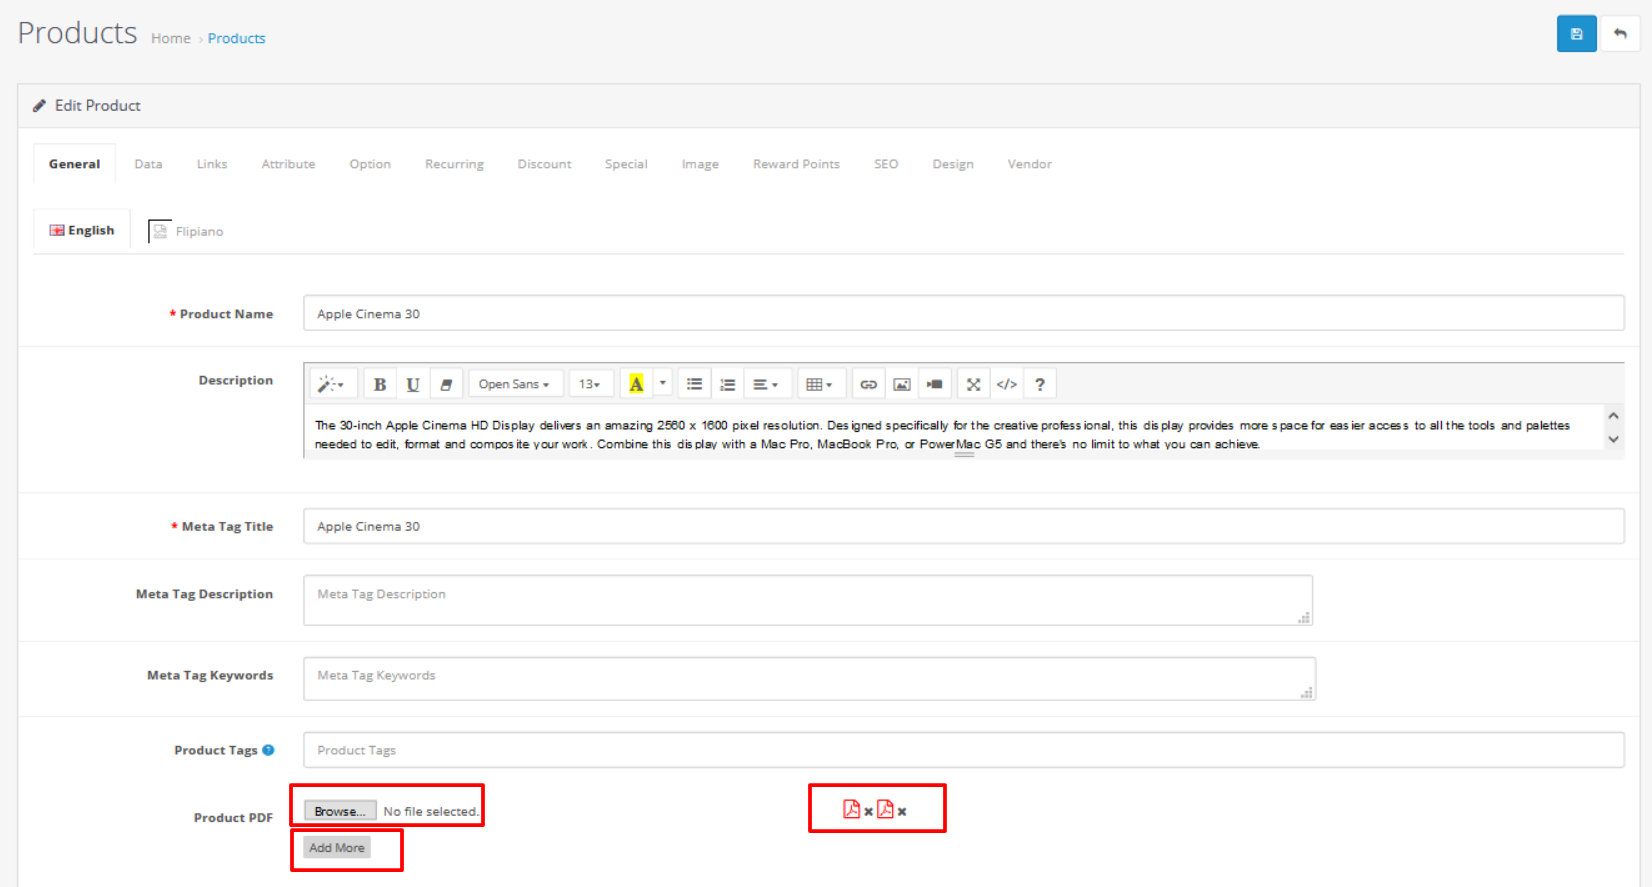This screenshot has height=887, width=1652.
Task: Focus the Meta Tag Title field
Action: [964, 526]
